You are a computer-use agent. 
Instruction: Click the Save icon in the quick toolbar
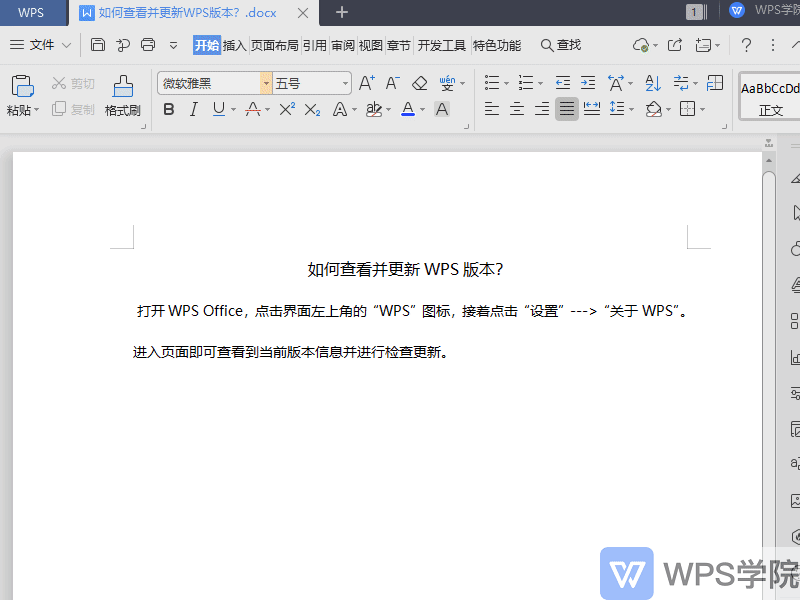[97, 45]
